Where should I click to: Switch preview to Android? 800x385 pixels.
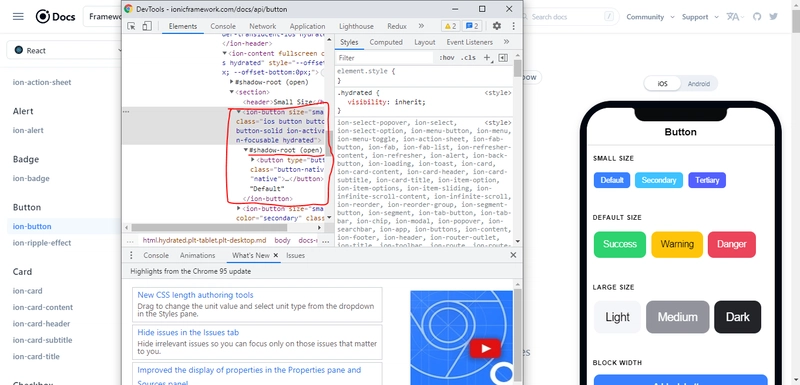click(698, 84)
